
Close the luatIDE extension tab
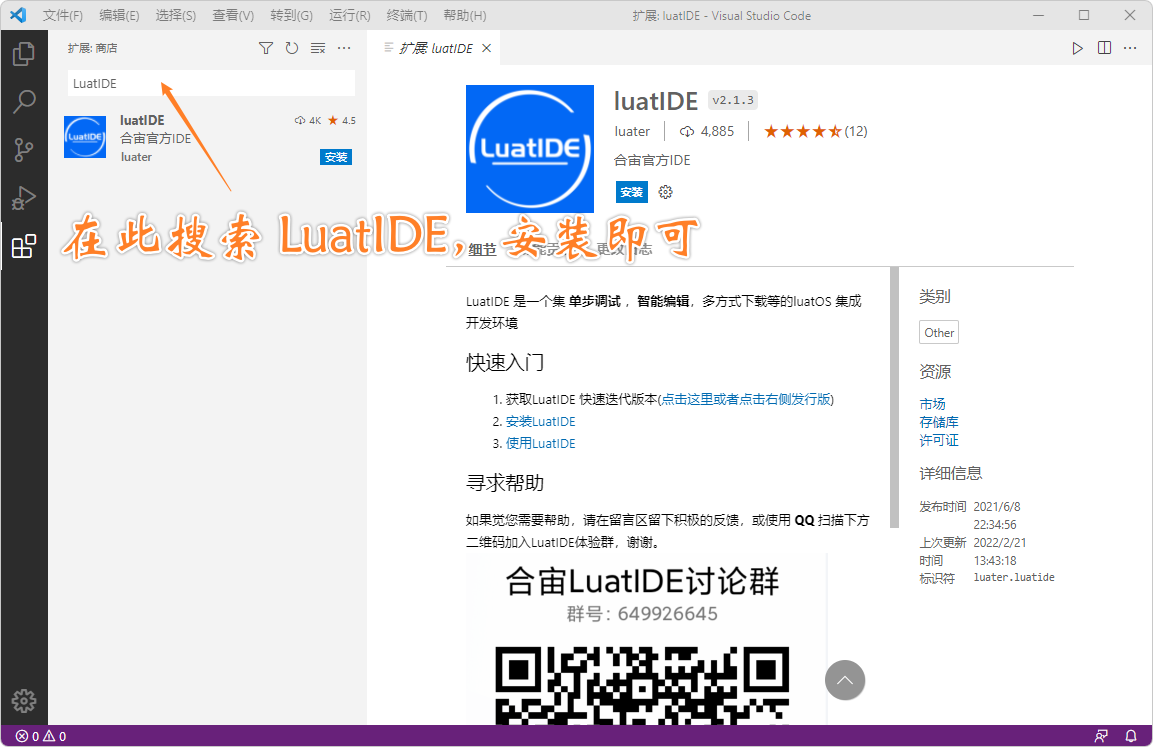click(x=486, y=48)
